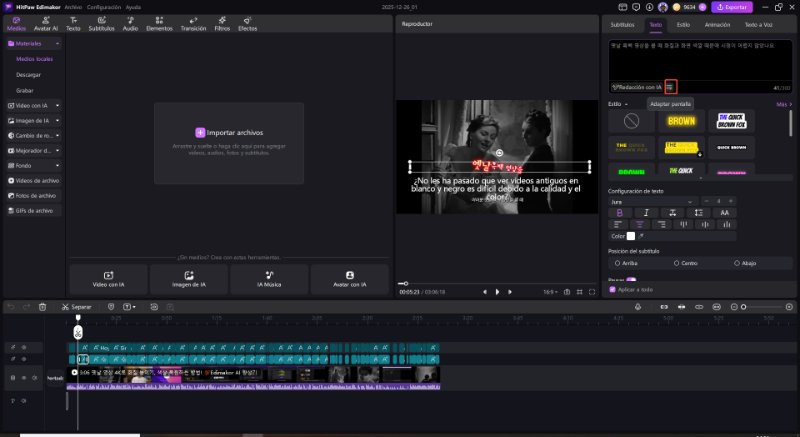Open the Filtros tool
The image size is (800, 437).
coord(222,24)
